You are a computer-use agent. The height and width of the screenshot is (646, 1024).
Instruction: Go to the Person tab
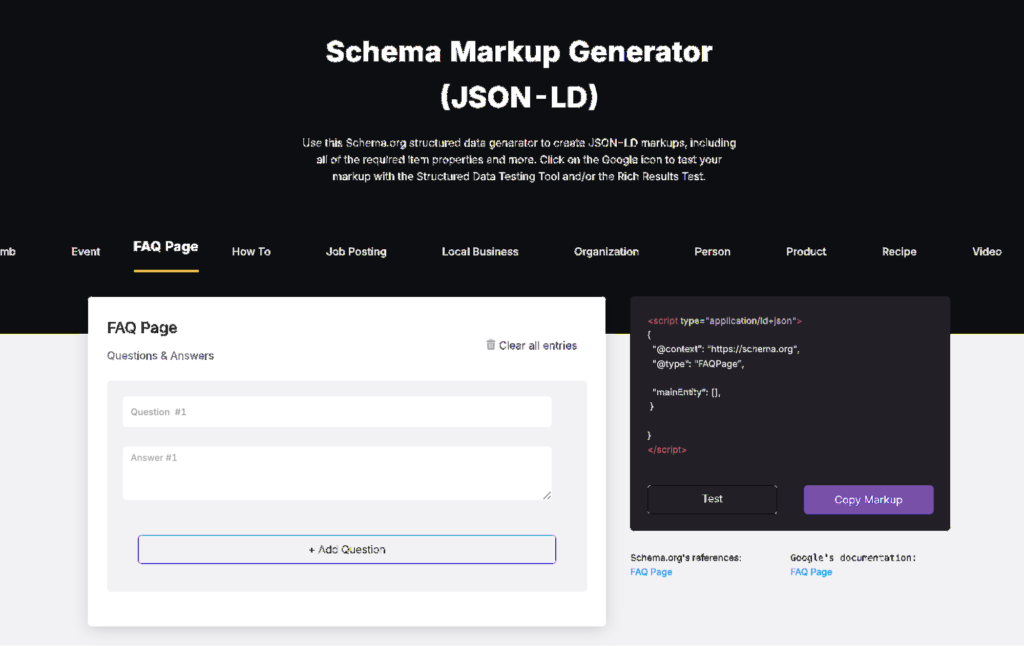click(712, 251)
